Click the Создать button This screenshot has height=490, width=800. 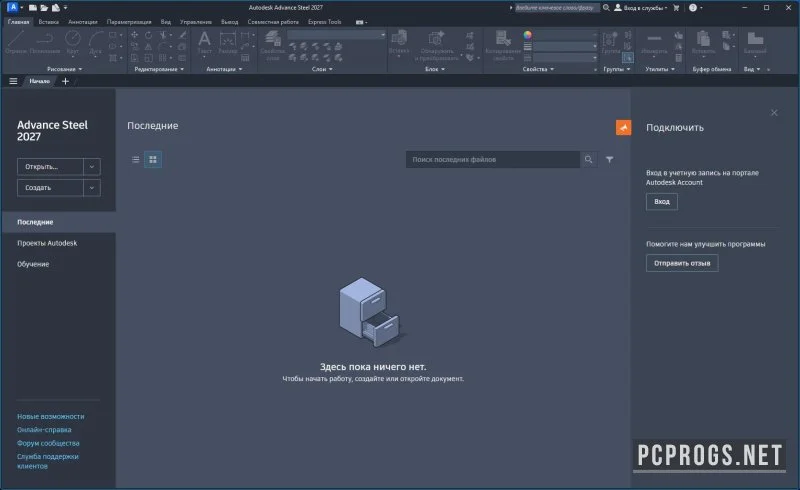coord(50,188)
